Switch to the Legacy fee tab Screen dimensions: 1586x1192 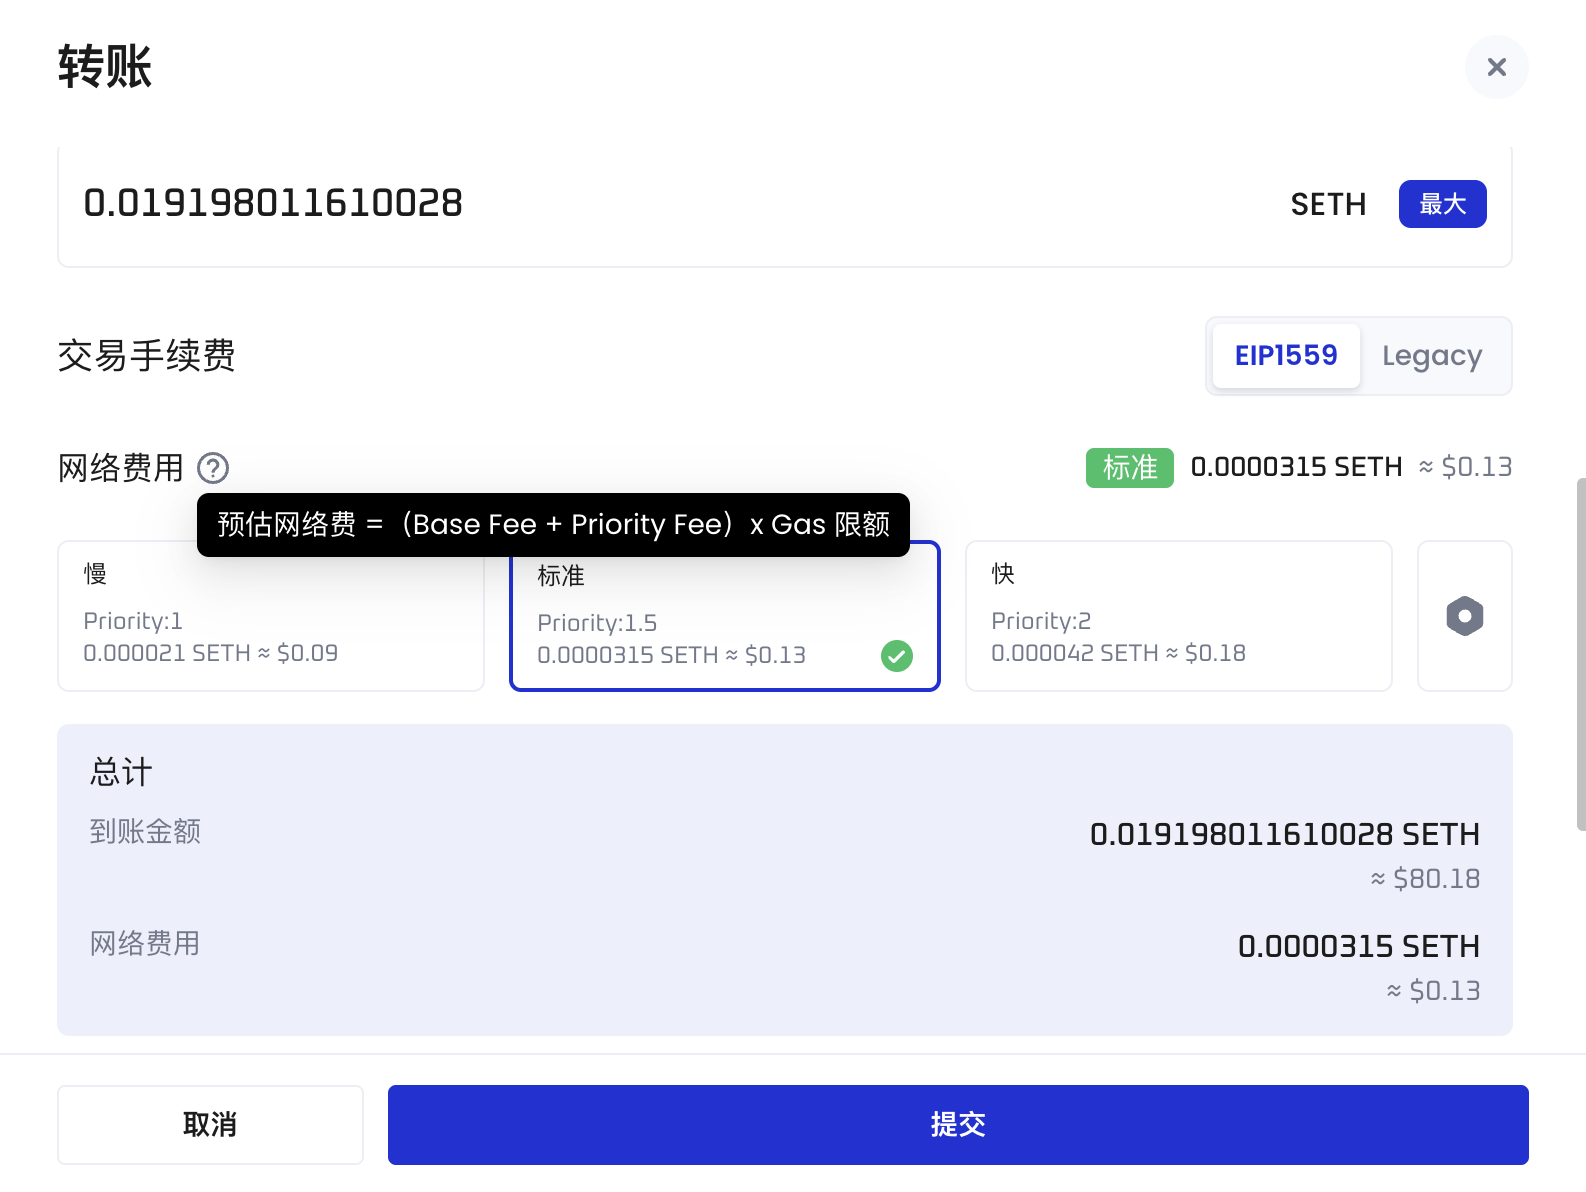click(x=1432, y=356)
